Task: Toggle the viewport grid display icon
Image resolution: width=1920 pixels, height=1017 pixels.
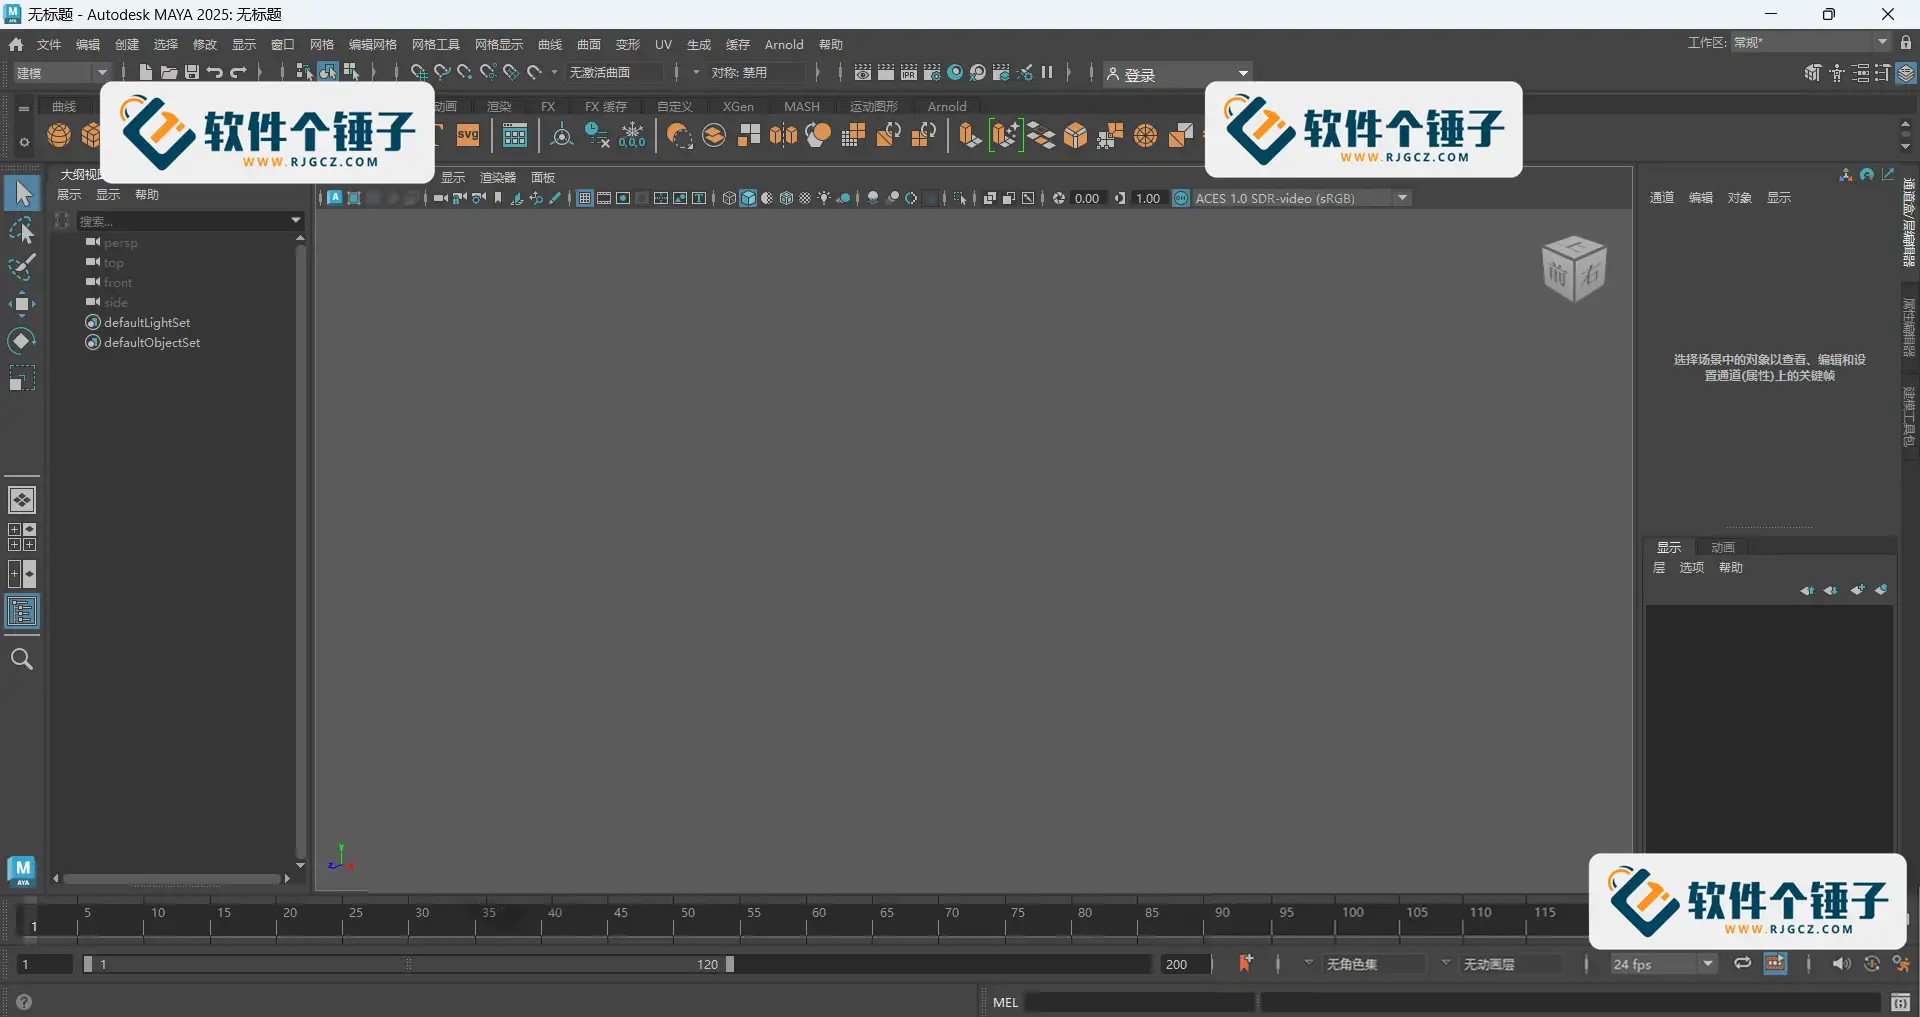Action: (x=585, y=198)
